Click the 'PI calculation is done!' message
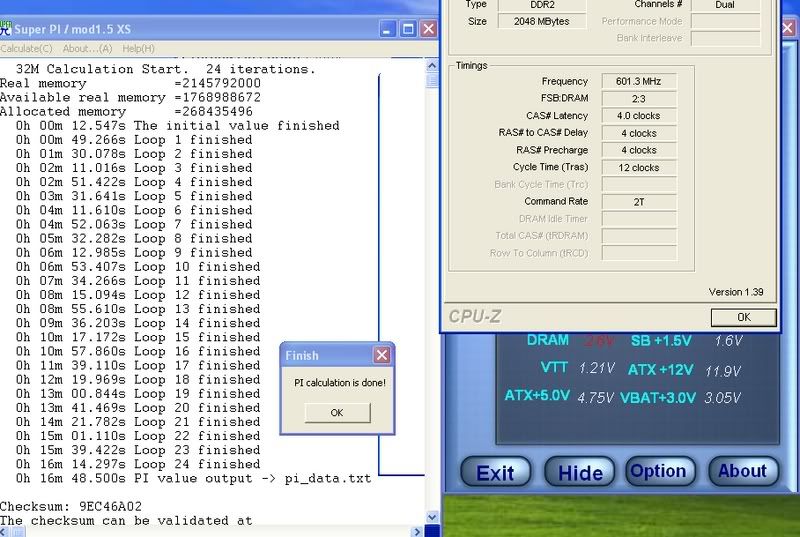This screenshot has height=537, width=800. [340, 382]
